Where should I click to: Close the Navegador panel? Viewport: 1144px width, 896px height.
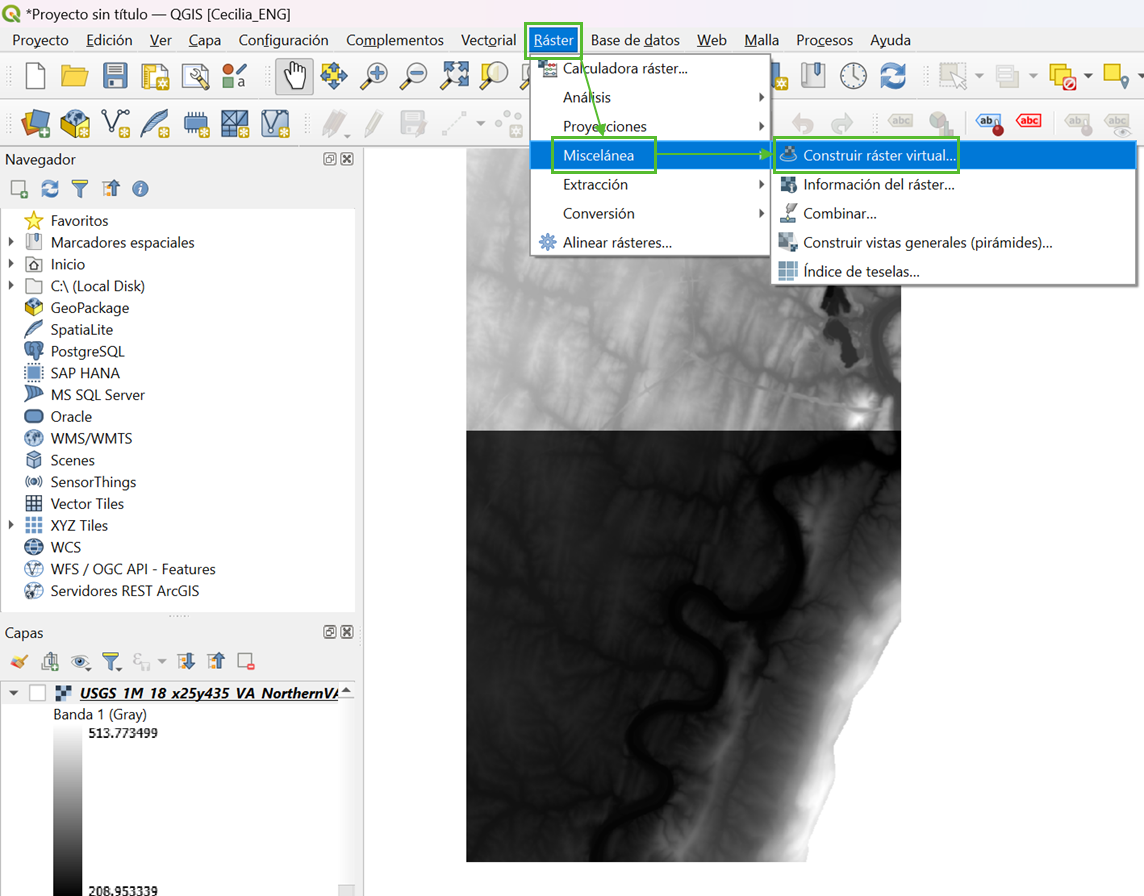coord(347,159)
